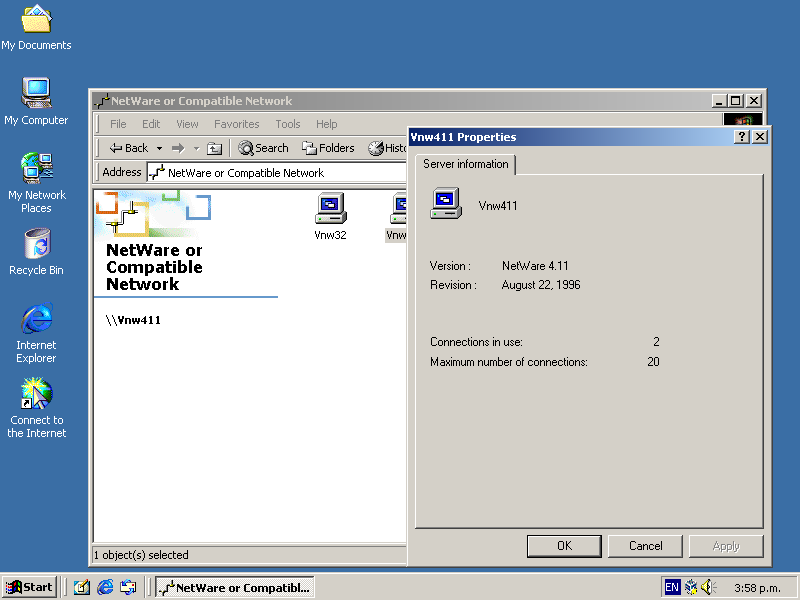Viewport: 800px width, 600px height.
Task: Click the Address bar field
Action: (x=277, y=172)
